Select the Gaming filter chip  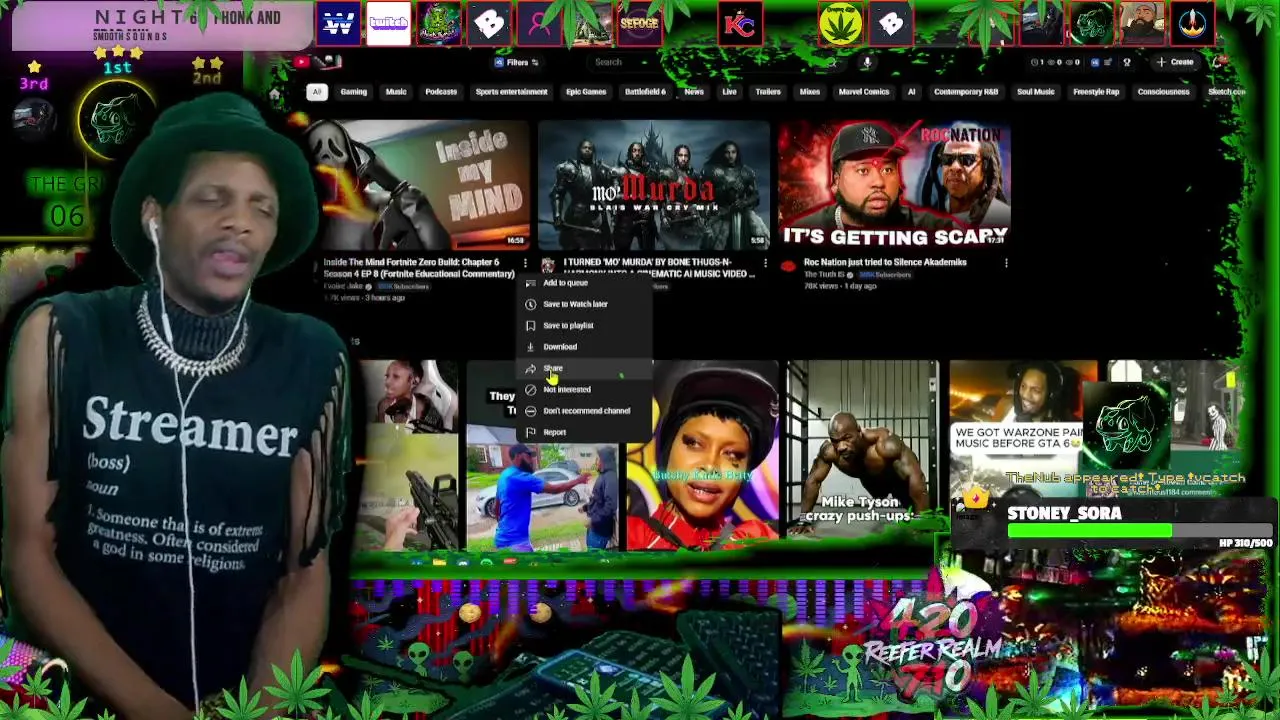pyautogui.click(x=353, y=92)
